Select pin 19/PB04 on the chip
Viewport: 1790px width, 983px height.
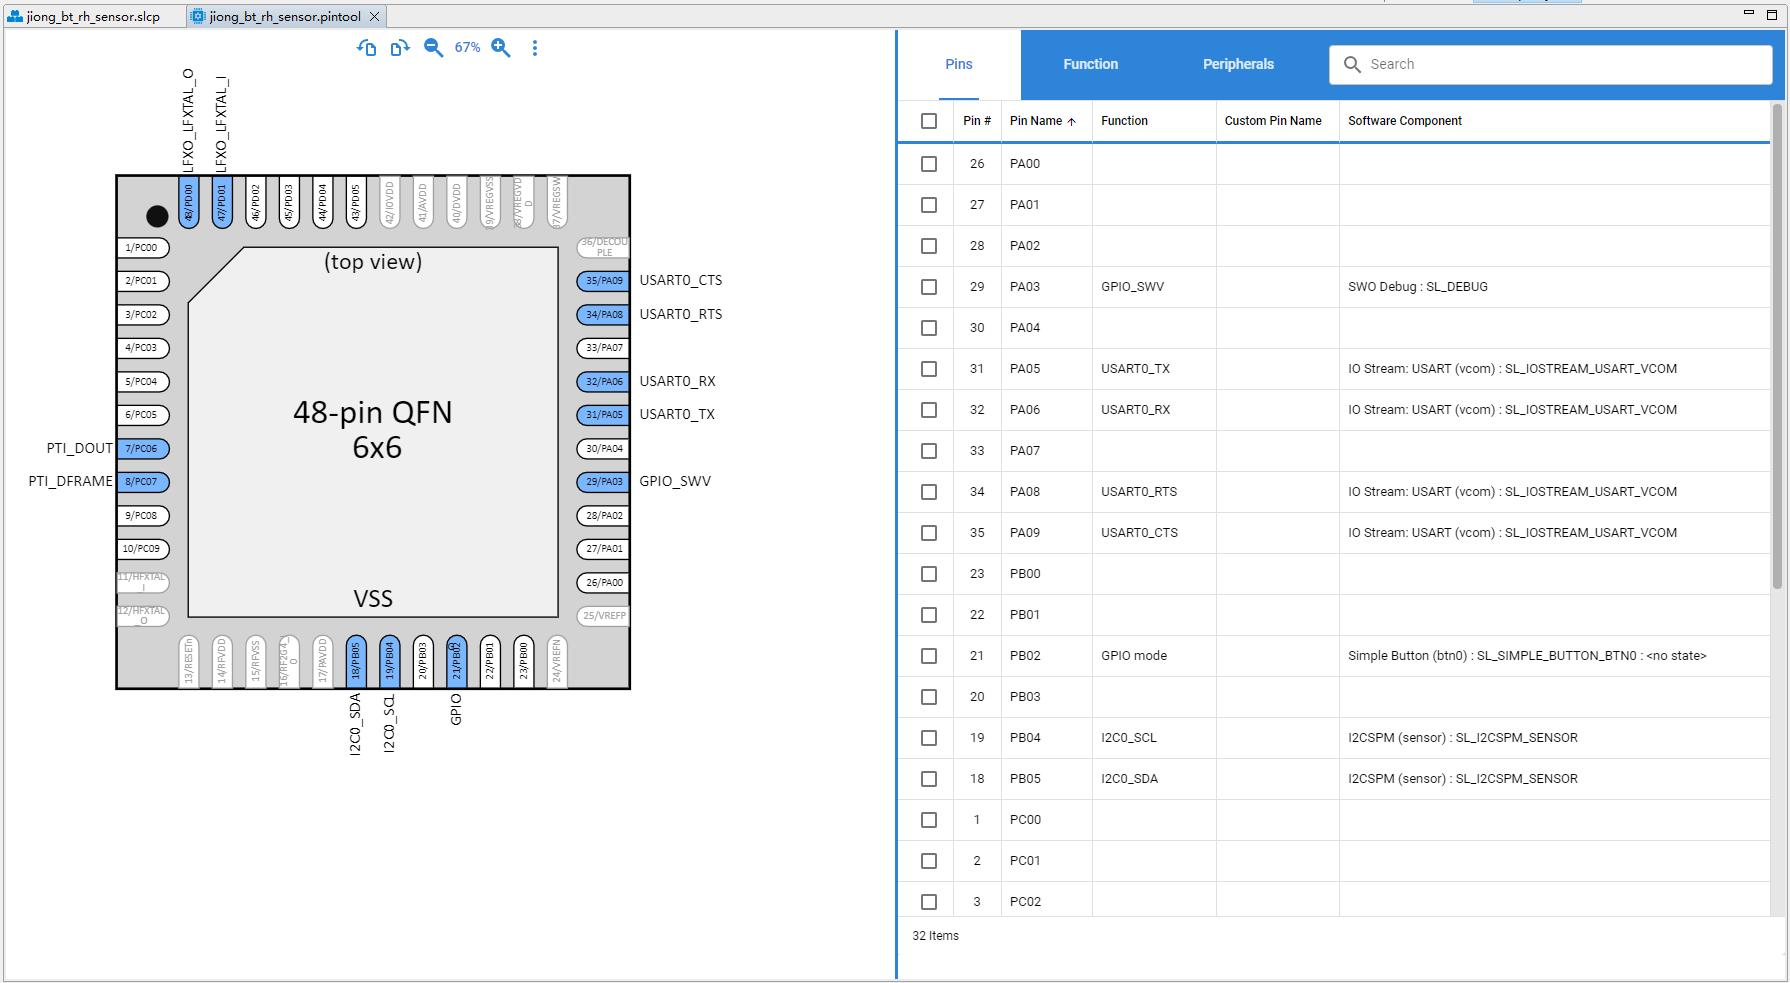click(389, 661)
